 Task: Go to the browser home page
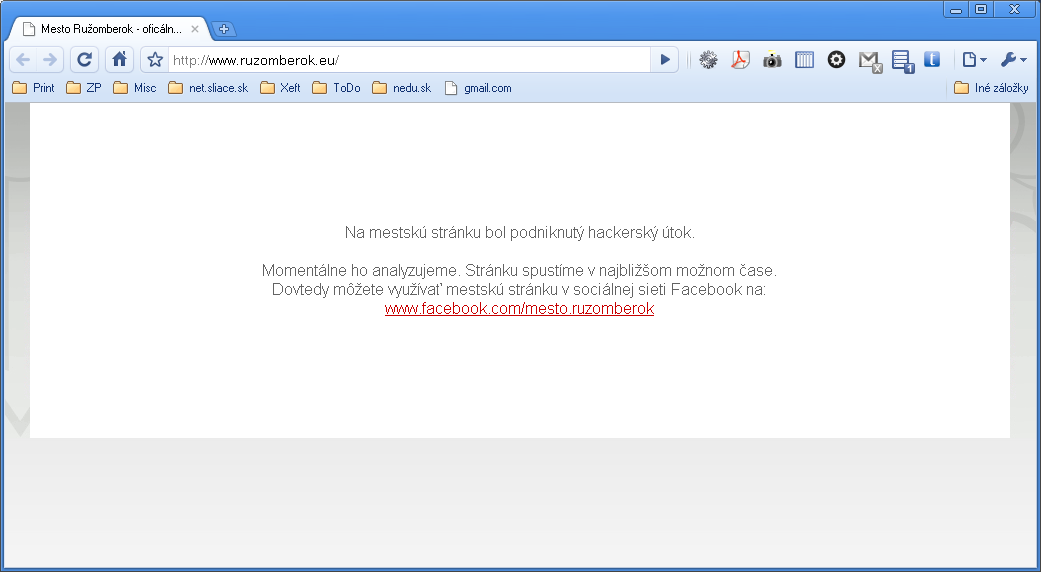[x=119, y=60]
